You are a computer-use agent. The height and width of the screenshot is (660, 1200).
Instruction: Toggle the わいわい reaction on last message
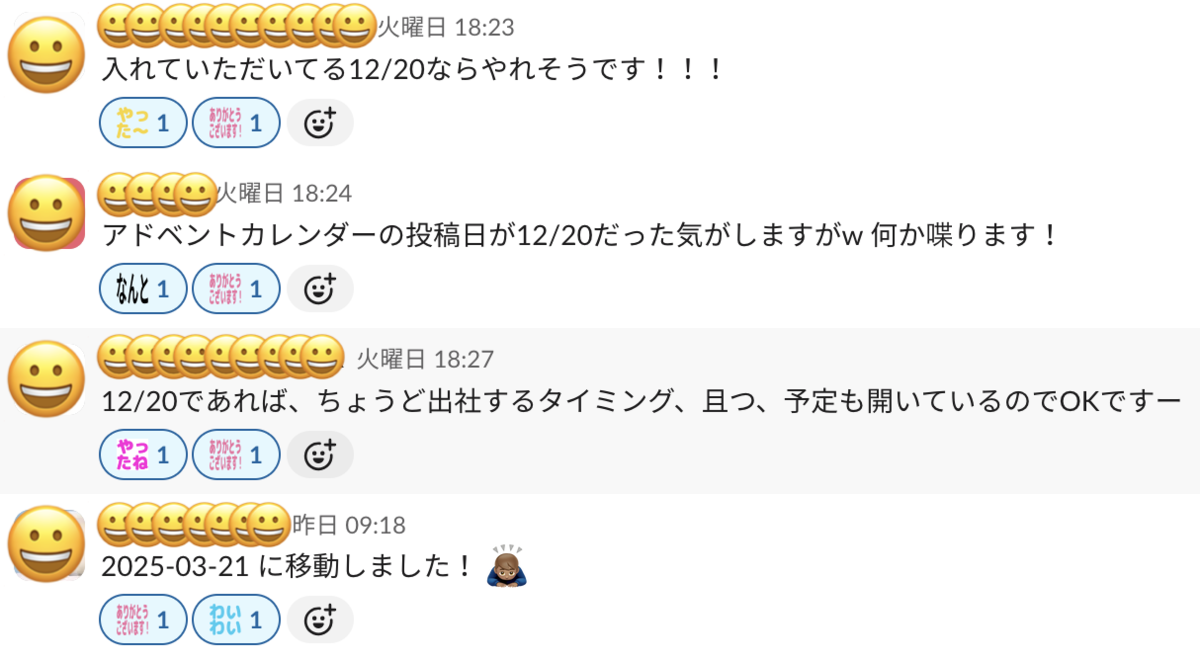236,621
